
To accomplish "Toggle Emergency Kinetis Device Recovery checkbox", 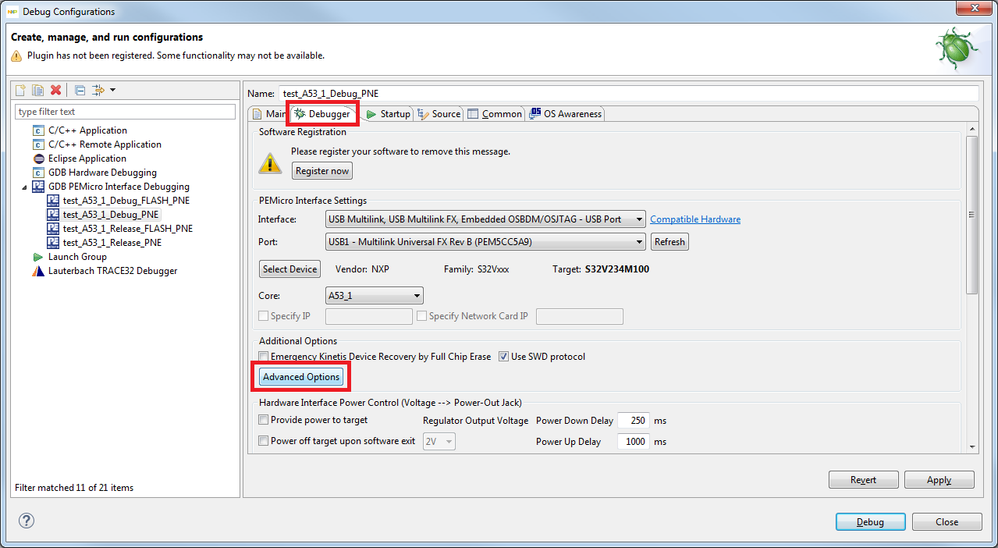I will pyautogui.click(x=263, y=356).
